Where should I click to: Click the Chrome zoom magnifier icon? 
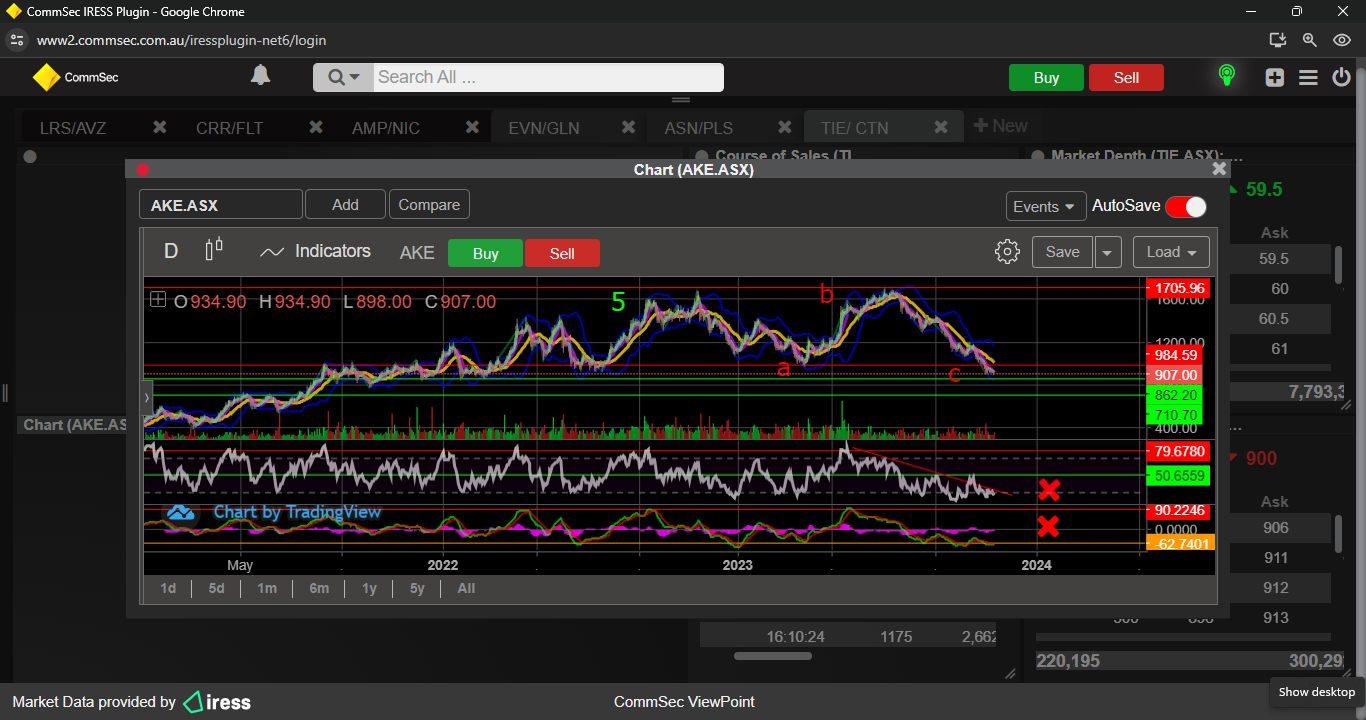pyautogui.click(x=1309, y=40)
